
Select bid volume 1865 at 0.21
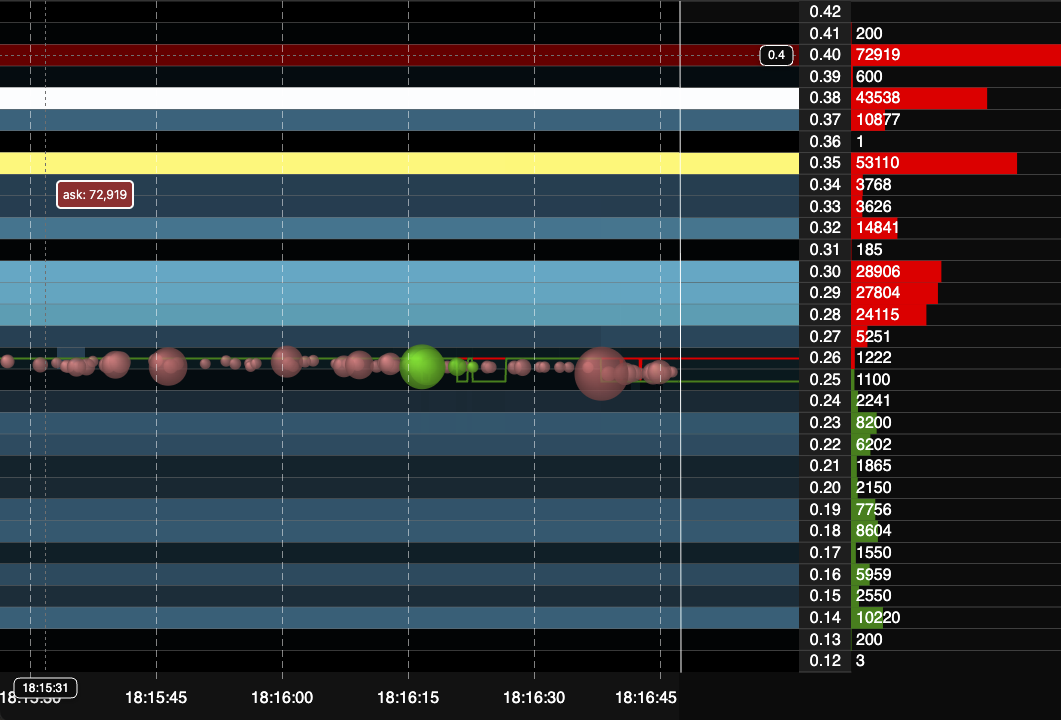pyautogui.click(x=874, y=466)
